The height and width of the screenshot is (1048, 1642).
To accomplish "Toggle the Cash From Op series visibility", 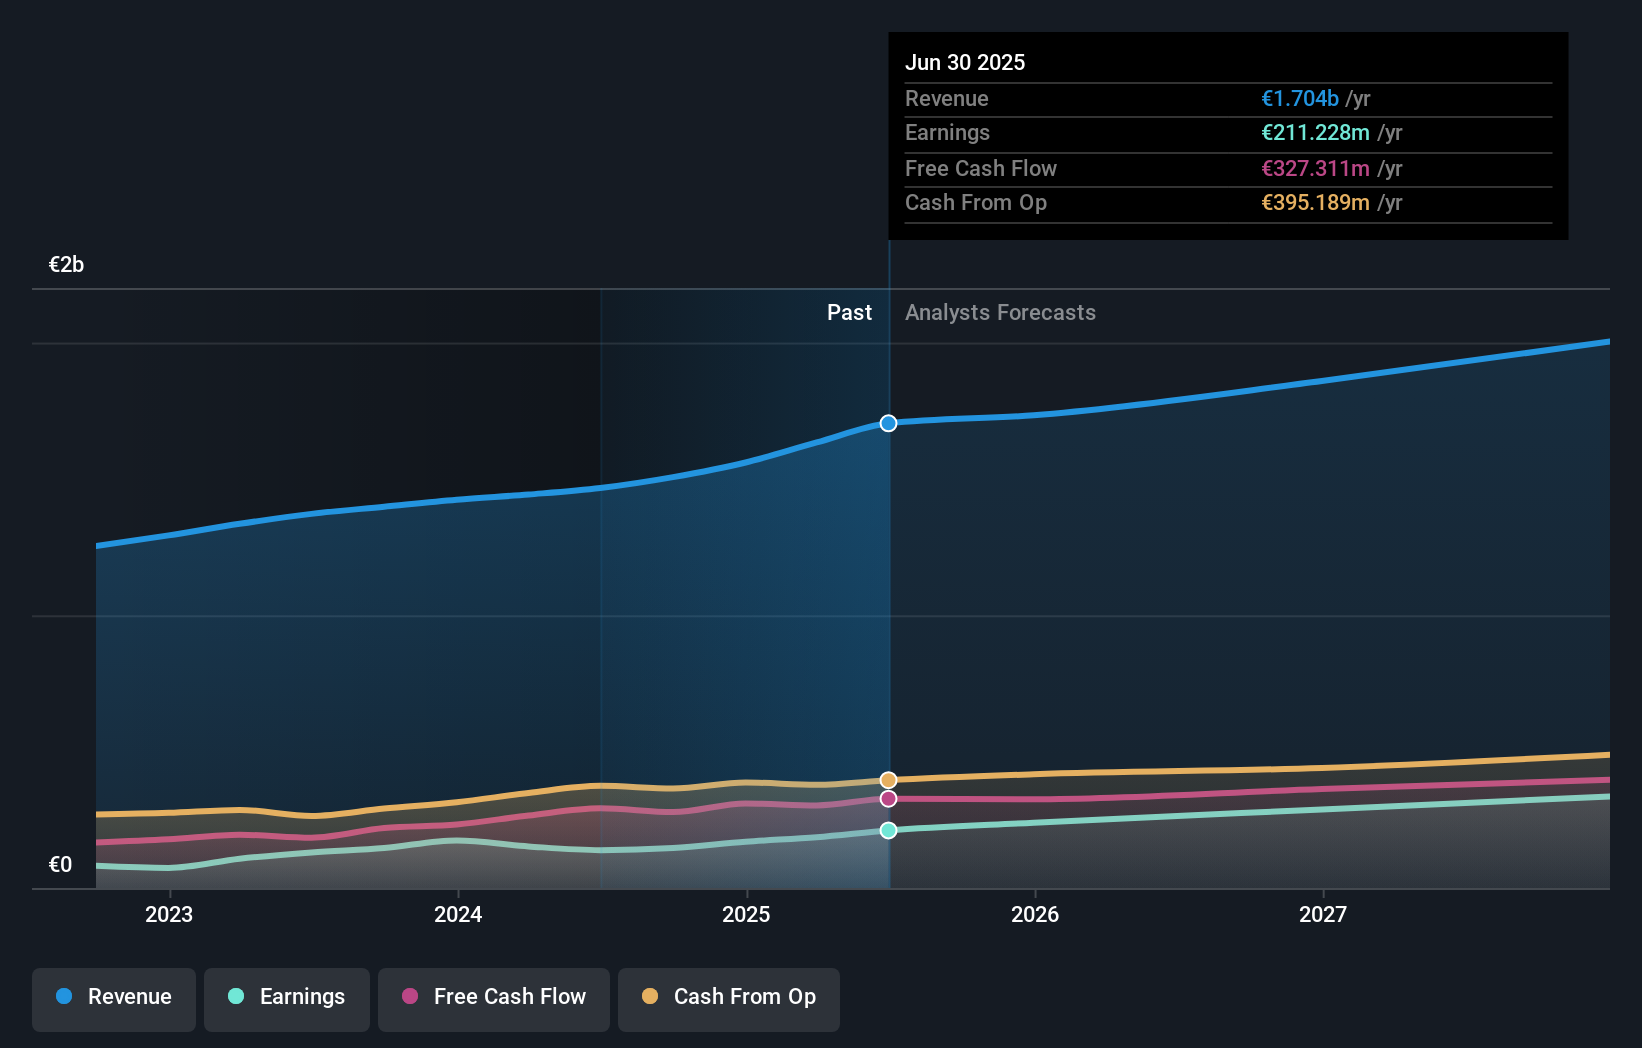I will click(728, 997).
